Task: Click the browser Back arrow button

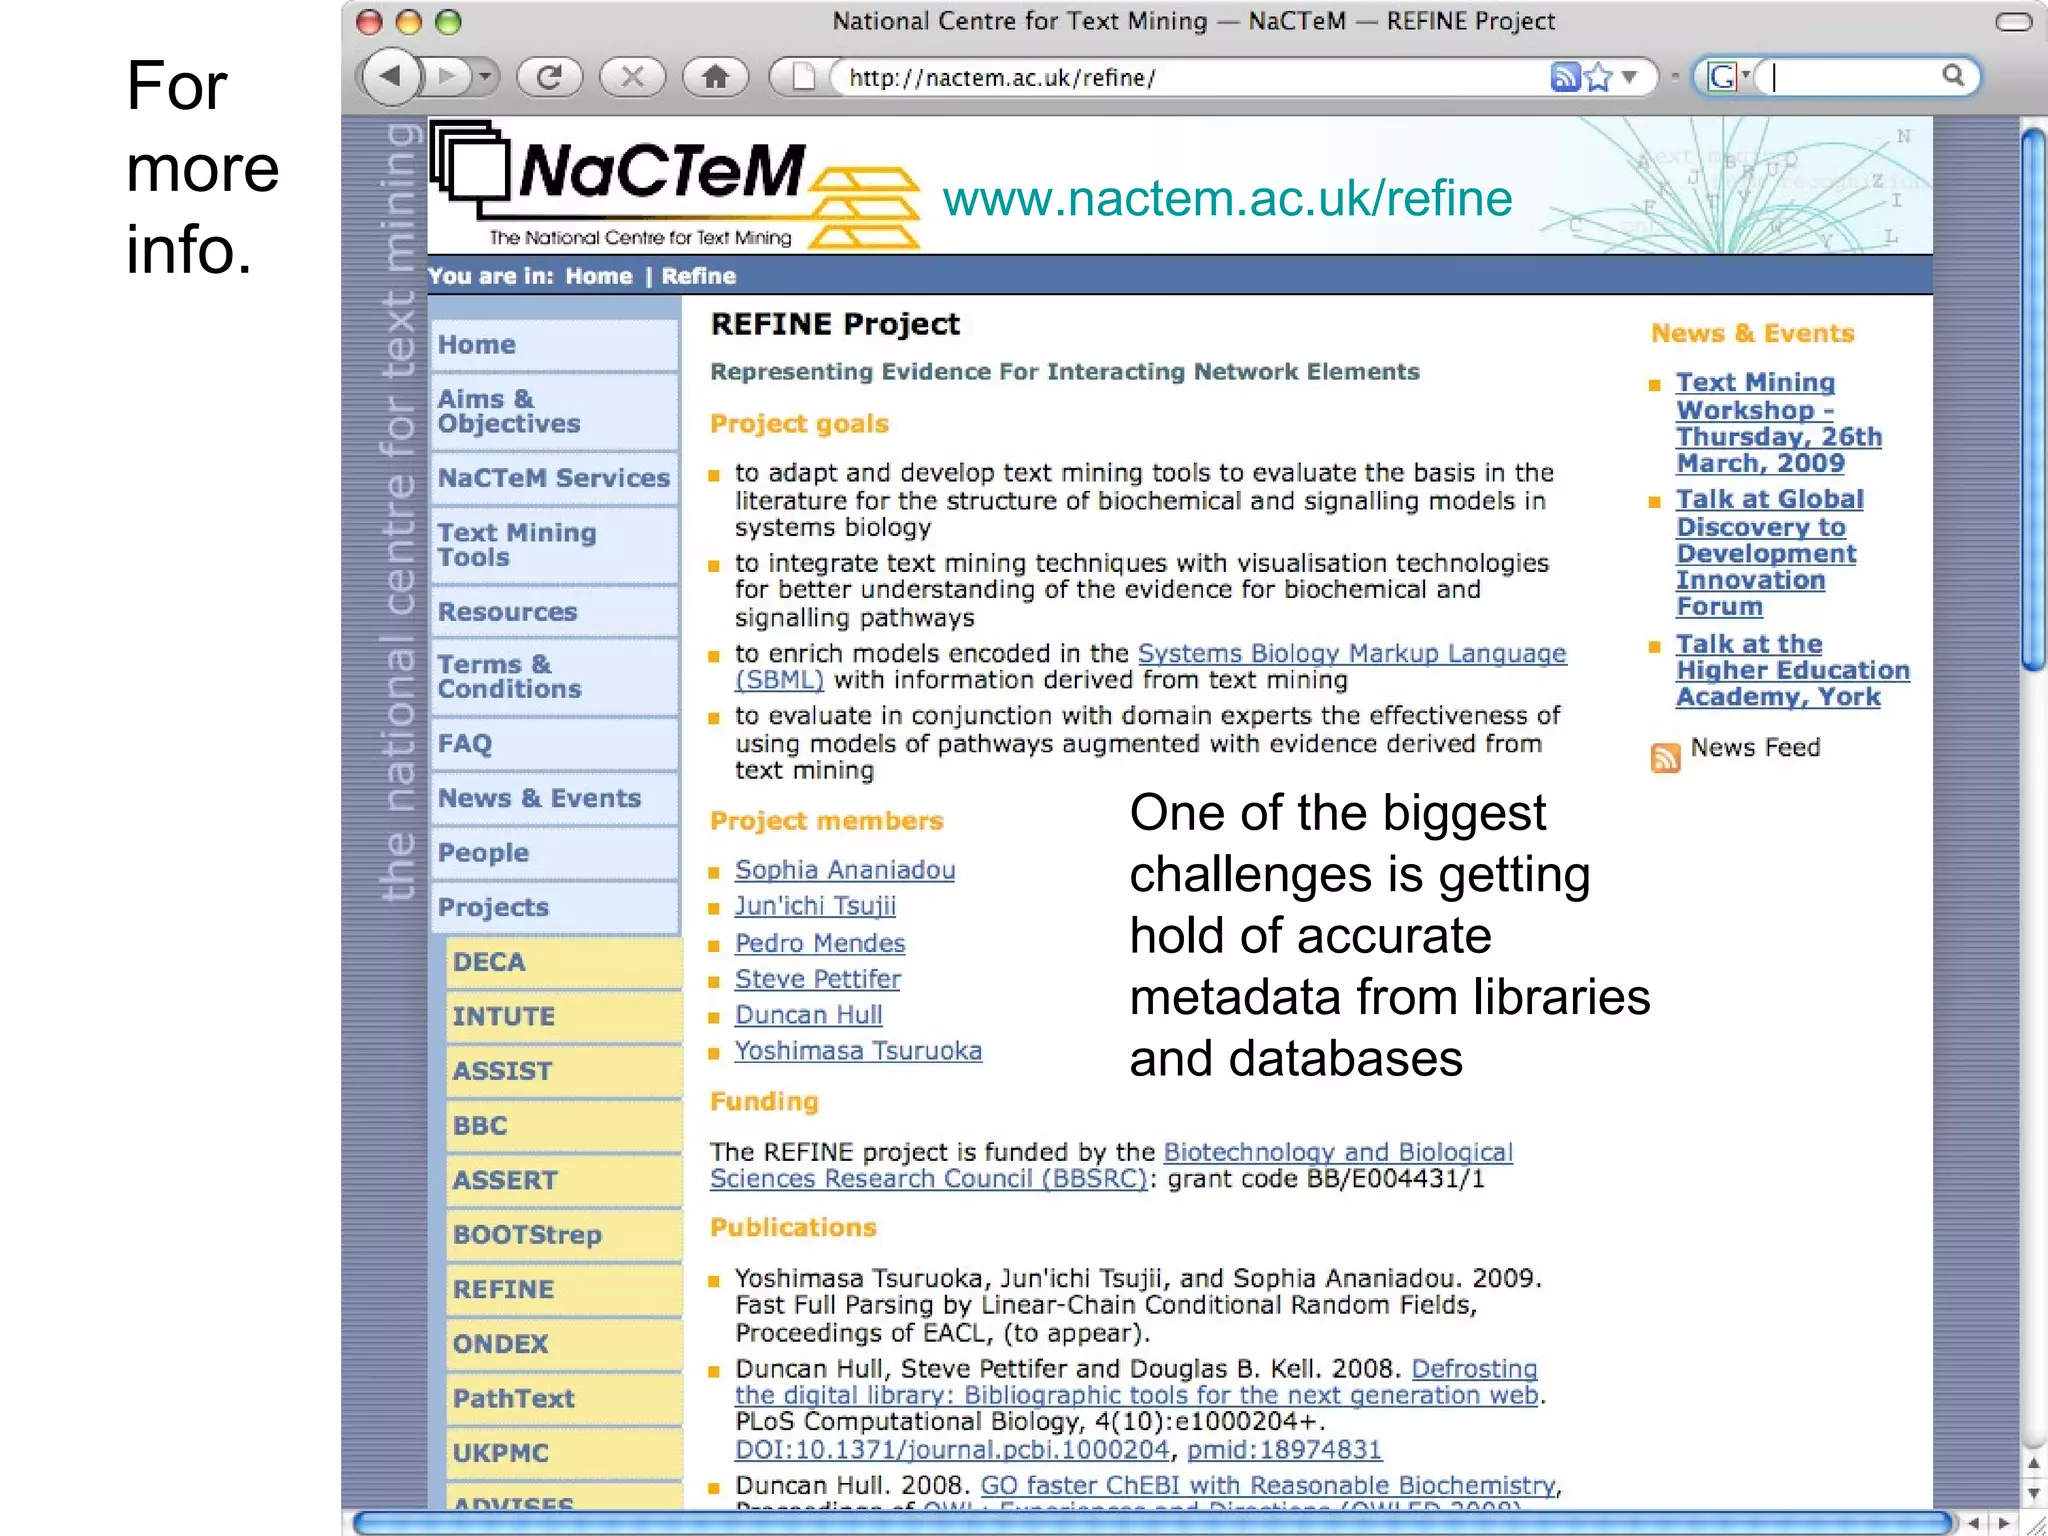Action: 390,76
